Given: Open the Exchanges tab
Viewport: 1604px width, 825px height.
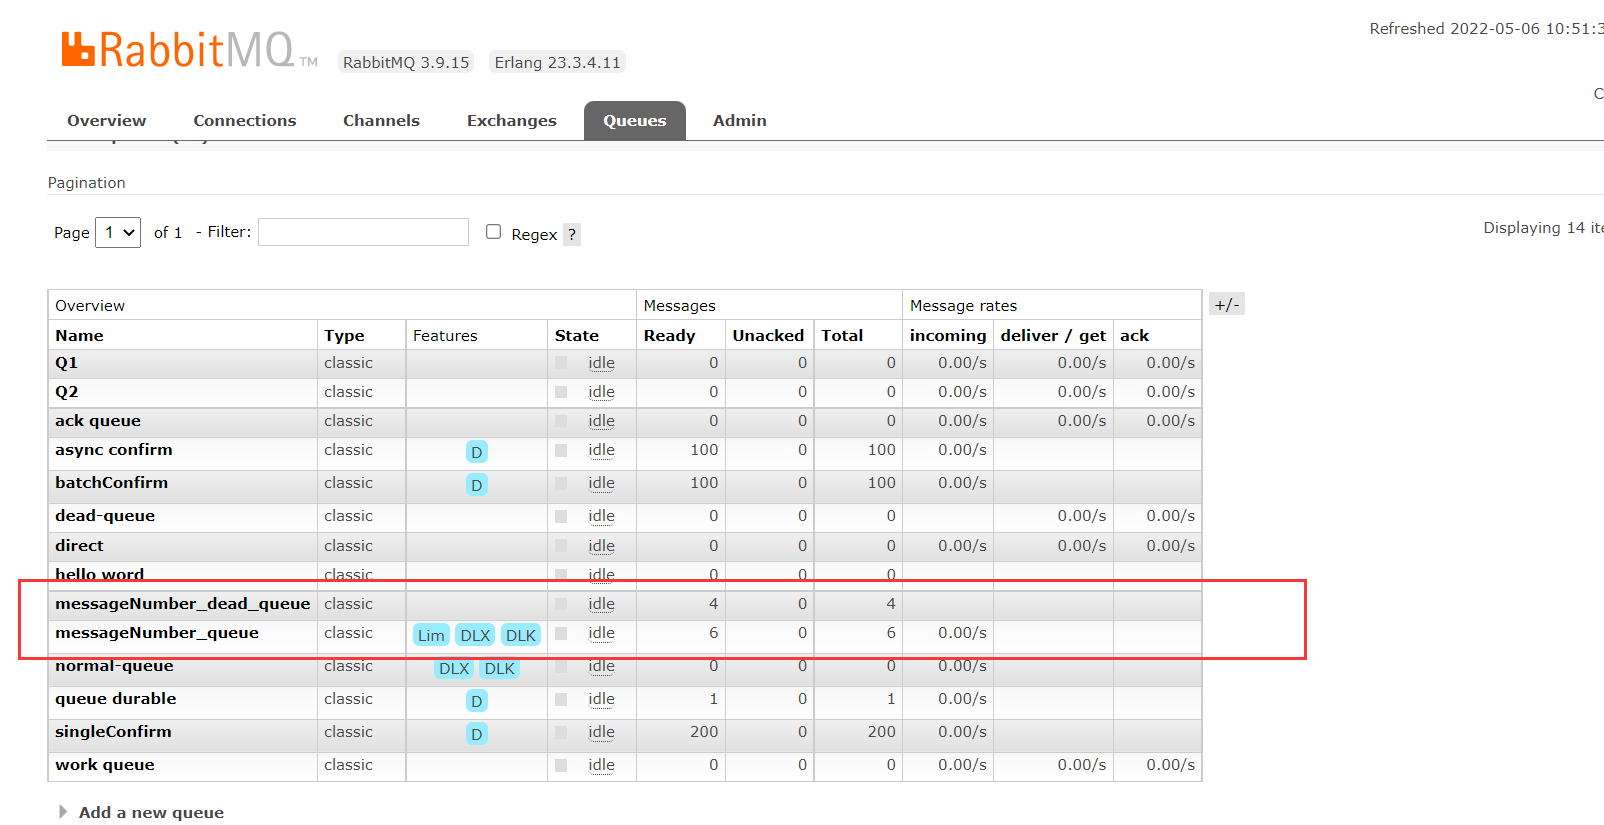Looking at the screenshot, I should point(512,120).
